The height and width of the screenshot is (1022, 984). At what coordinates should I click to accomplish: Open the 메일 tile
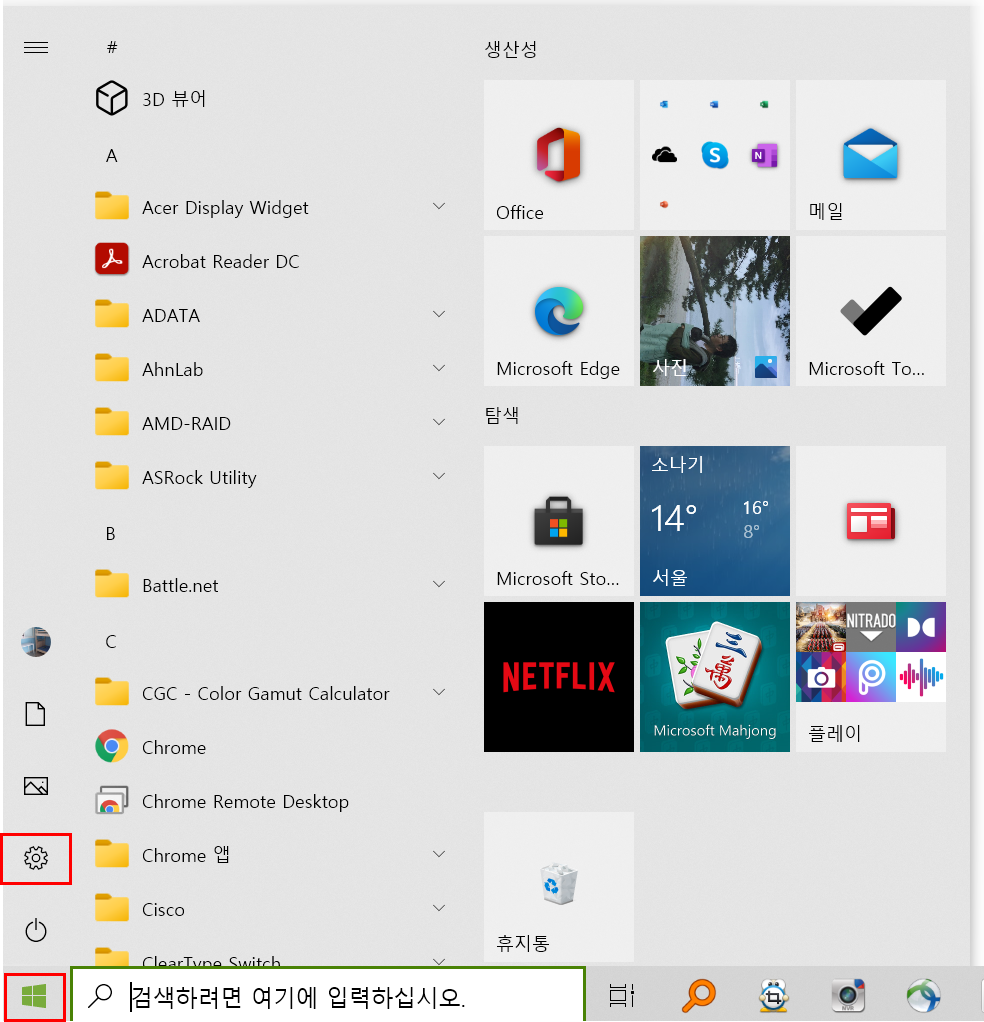pyautogui.click(x=871, y=155)
